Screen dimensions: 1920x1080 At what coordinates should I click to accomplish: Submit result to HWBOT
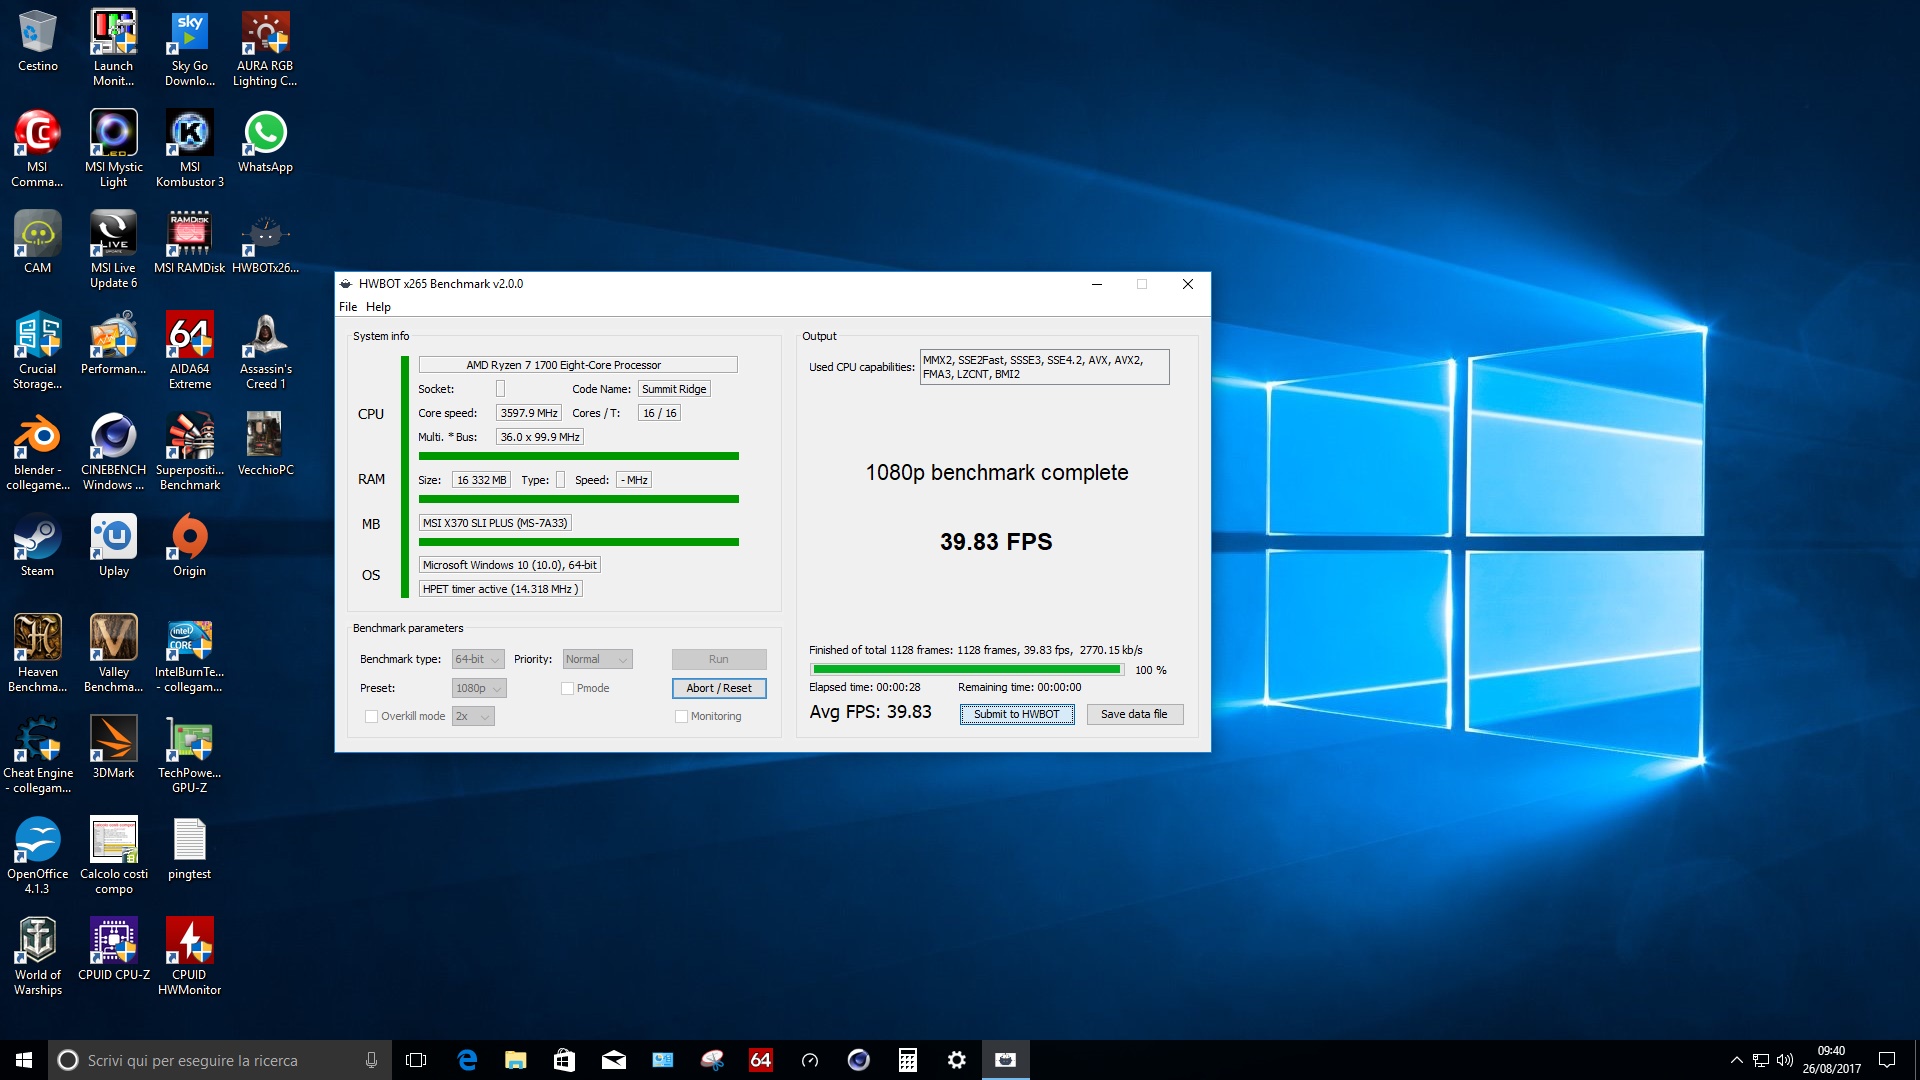click(x=1017, y=714)
